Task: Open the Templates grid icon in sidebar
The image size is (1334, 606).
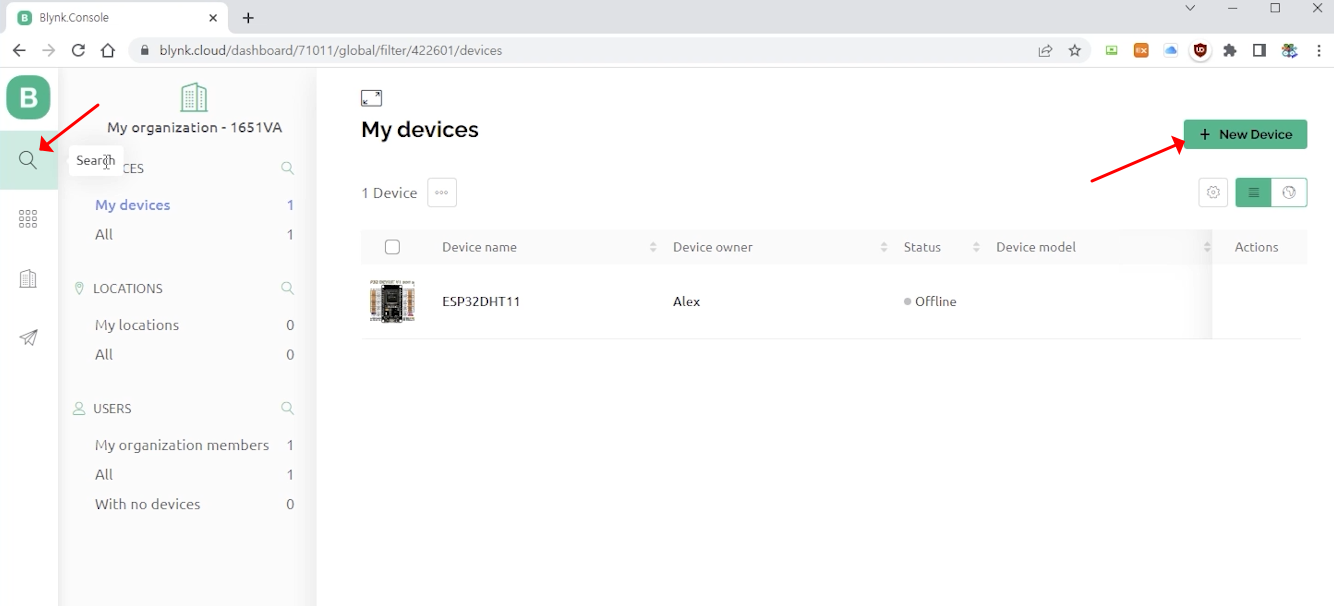Action: tap(28, 219)
